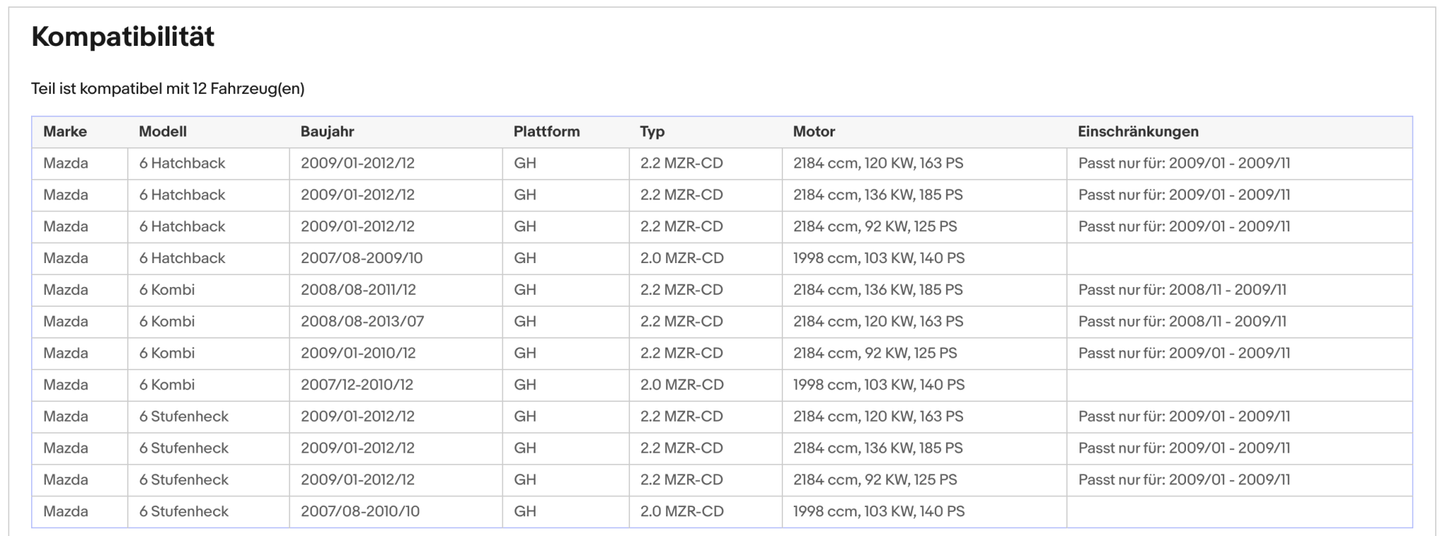Click the Baujahr cell 2008/08-2011/12
Viewport: 1445px width, 536px height.
(x=357, y=290)
